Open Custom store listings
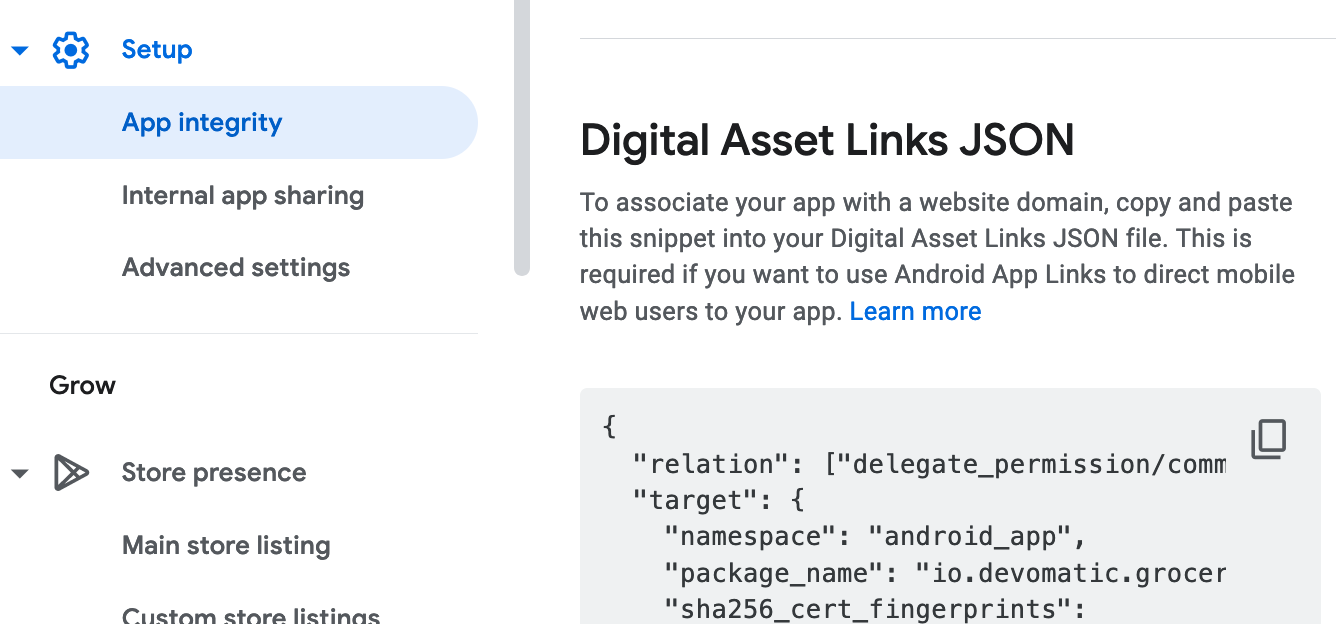Screen dimensions: 1336x624 pos(250,614)
